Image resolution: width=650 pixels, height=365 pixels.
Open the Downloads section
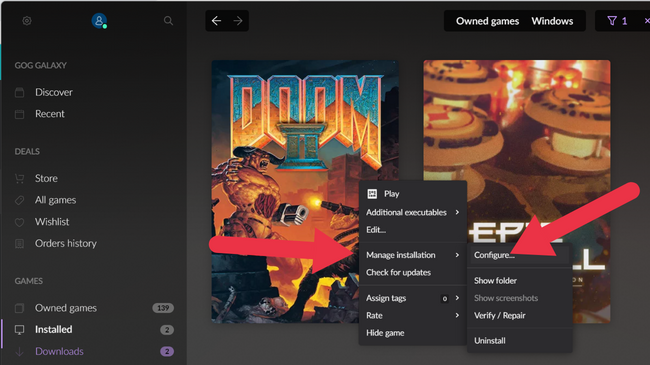pos(59,351)
